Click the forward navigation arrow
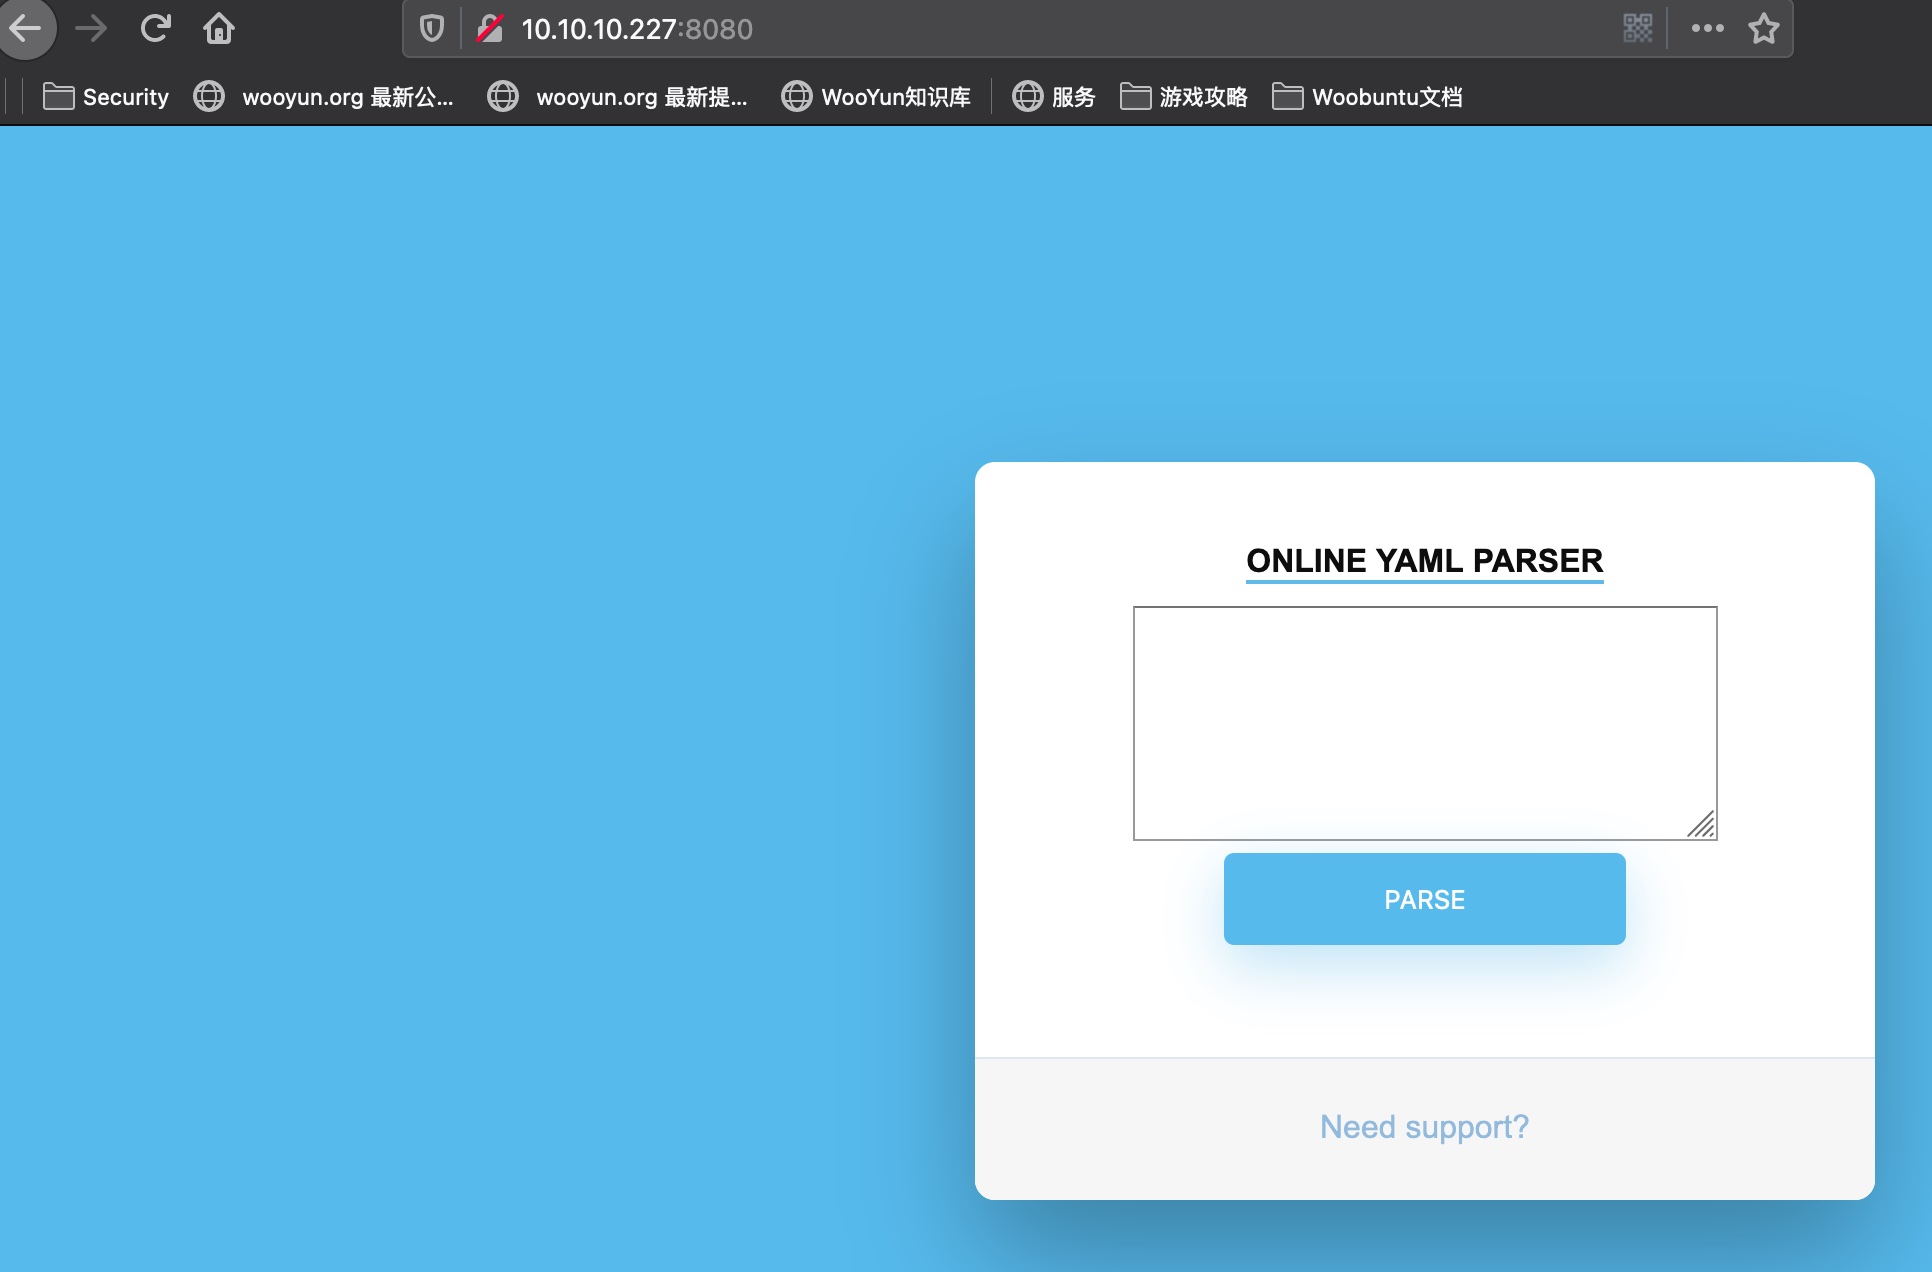This screenshot has height=1272, width=1932. (x=91, y=28)
